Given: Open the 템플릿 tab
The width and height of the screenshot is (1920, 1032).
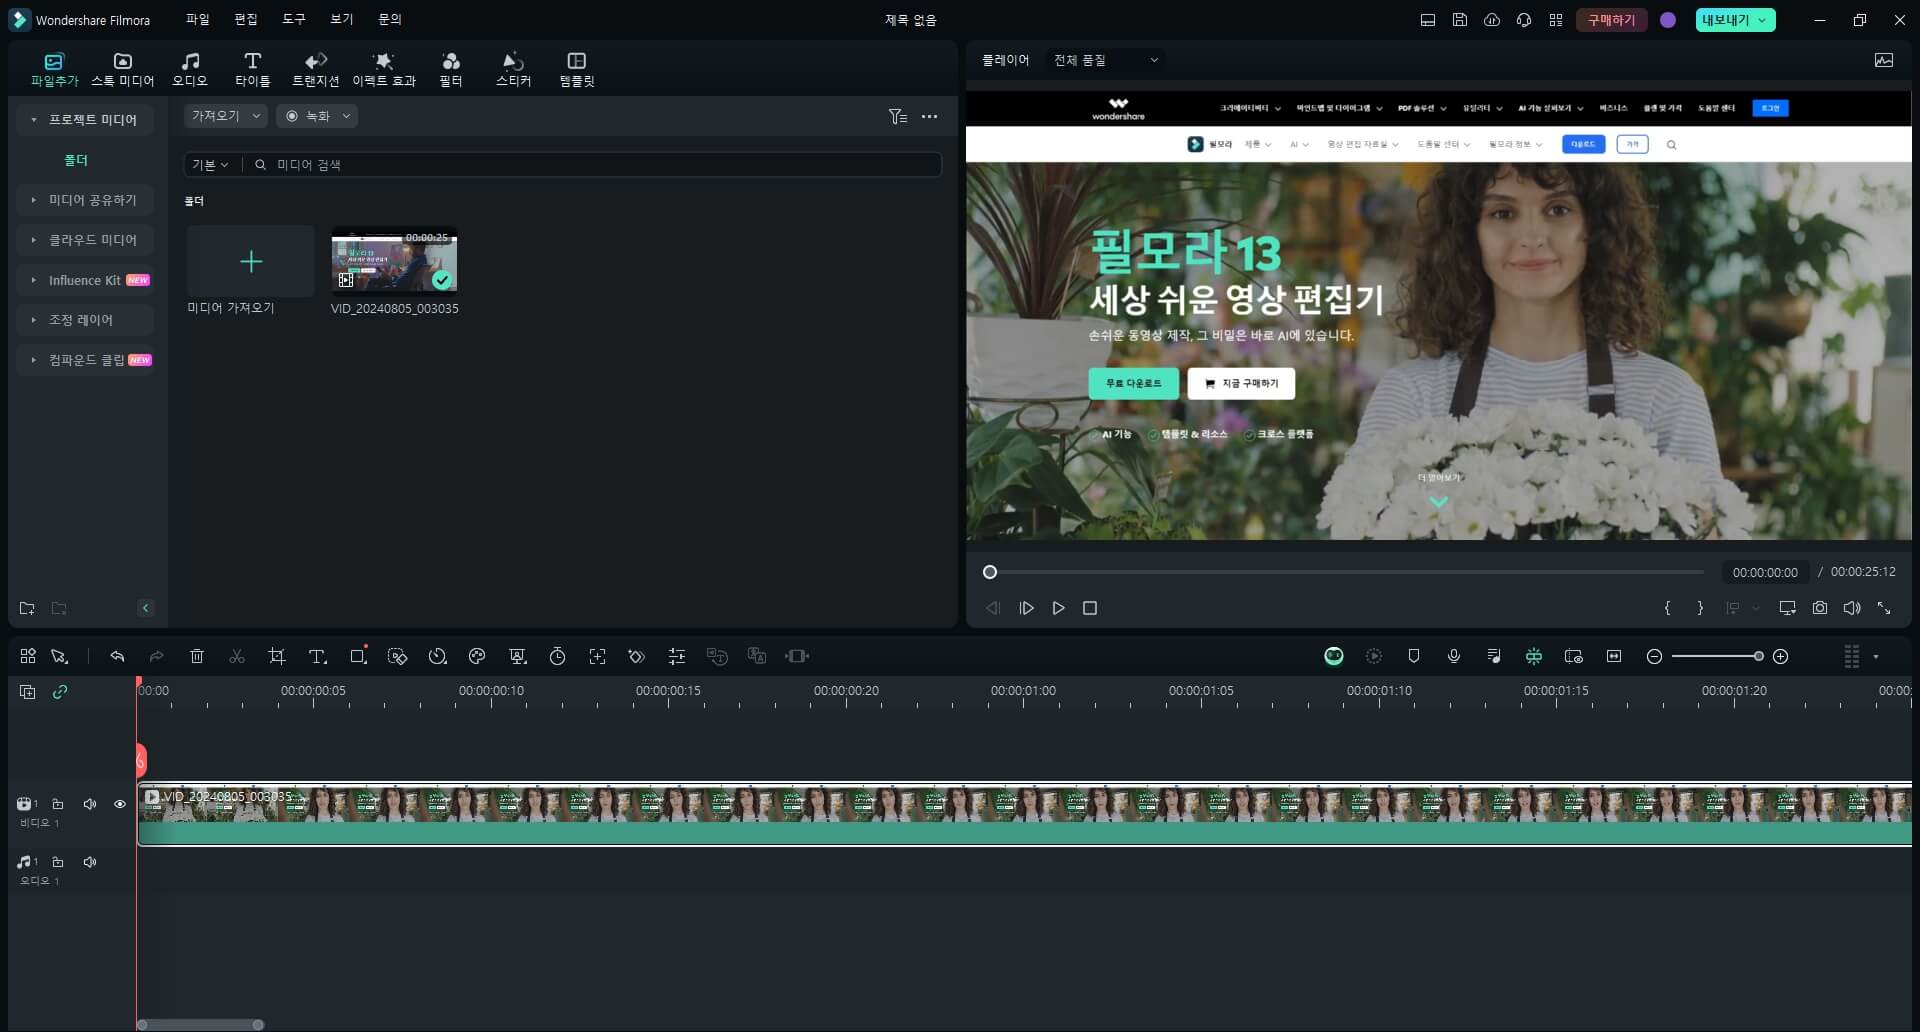Looking at the screenshot, I should 577,69.
